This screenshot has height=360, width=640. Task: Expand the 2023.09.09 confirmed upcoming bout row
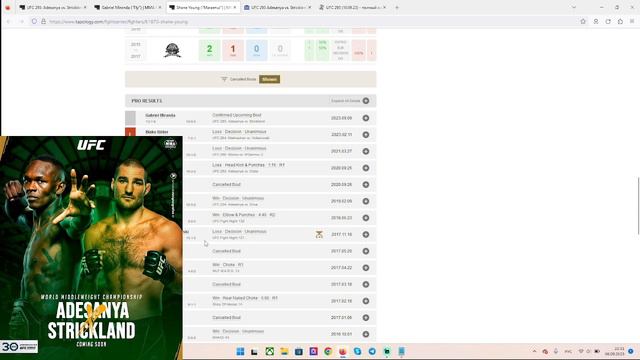pos(366,118)
